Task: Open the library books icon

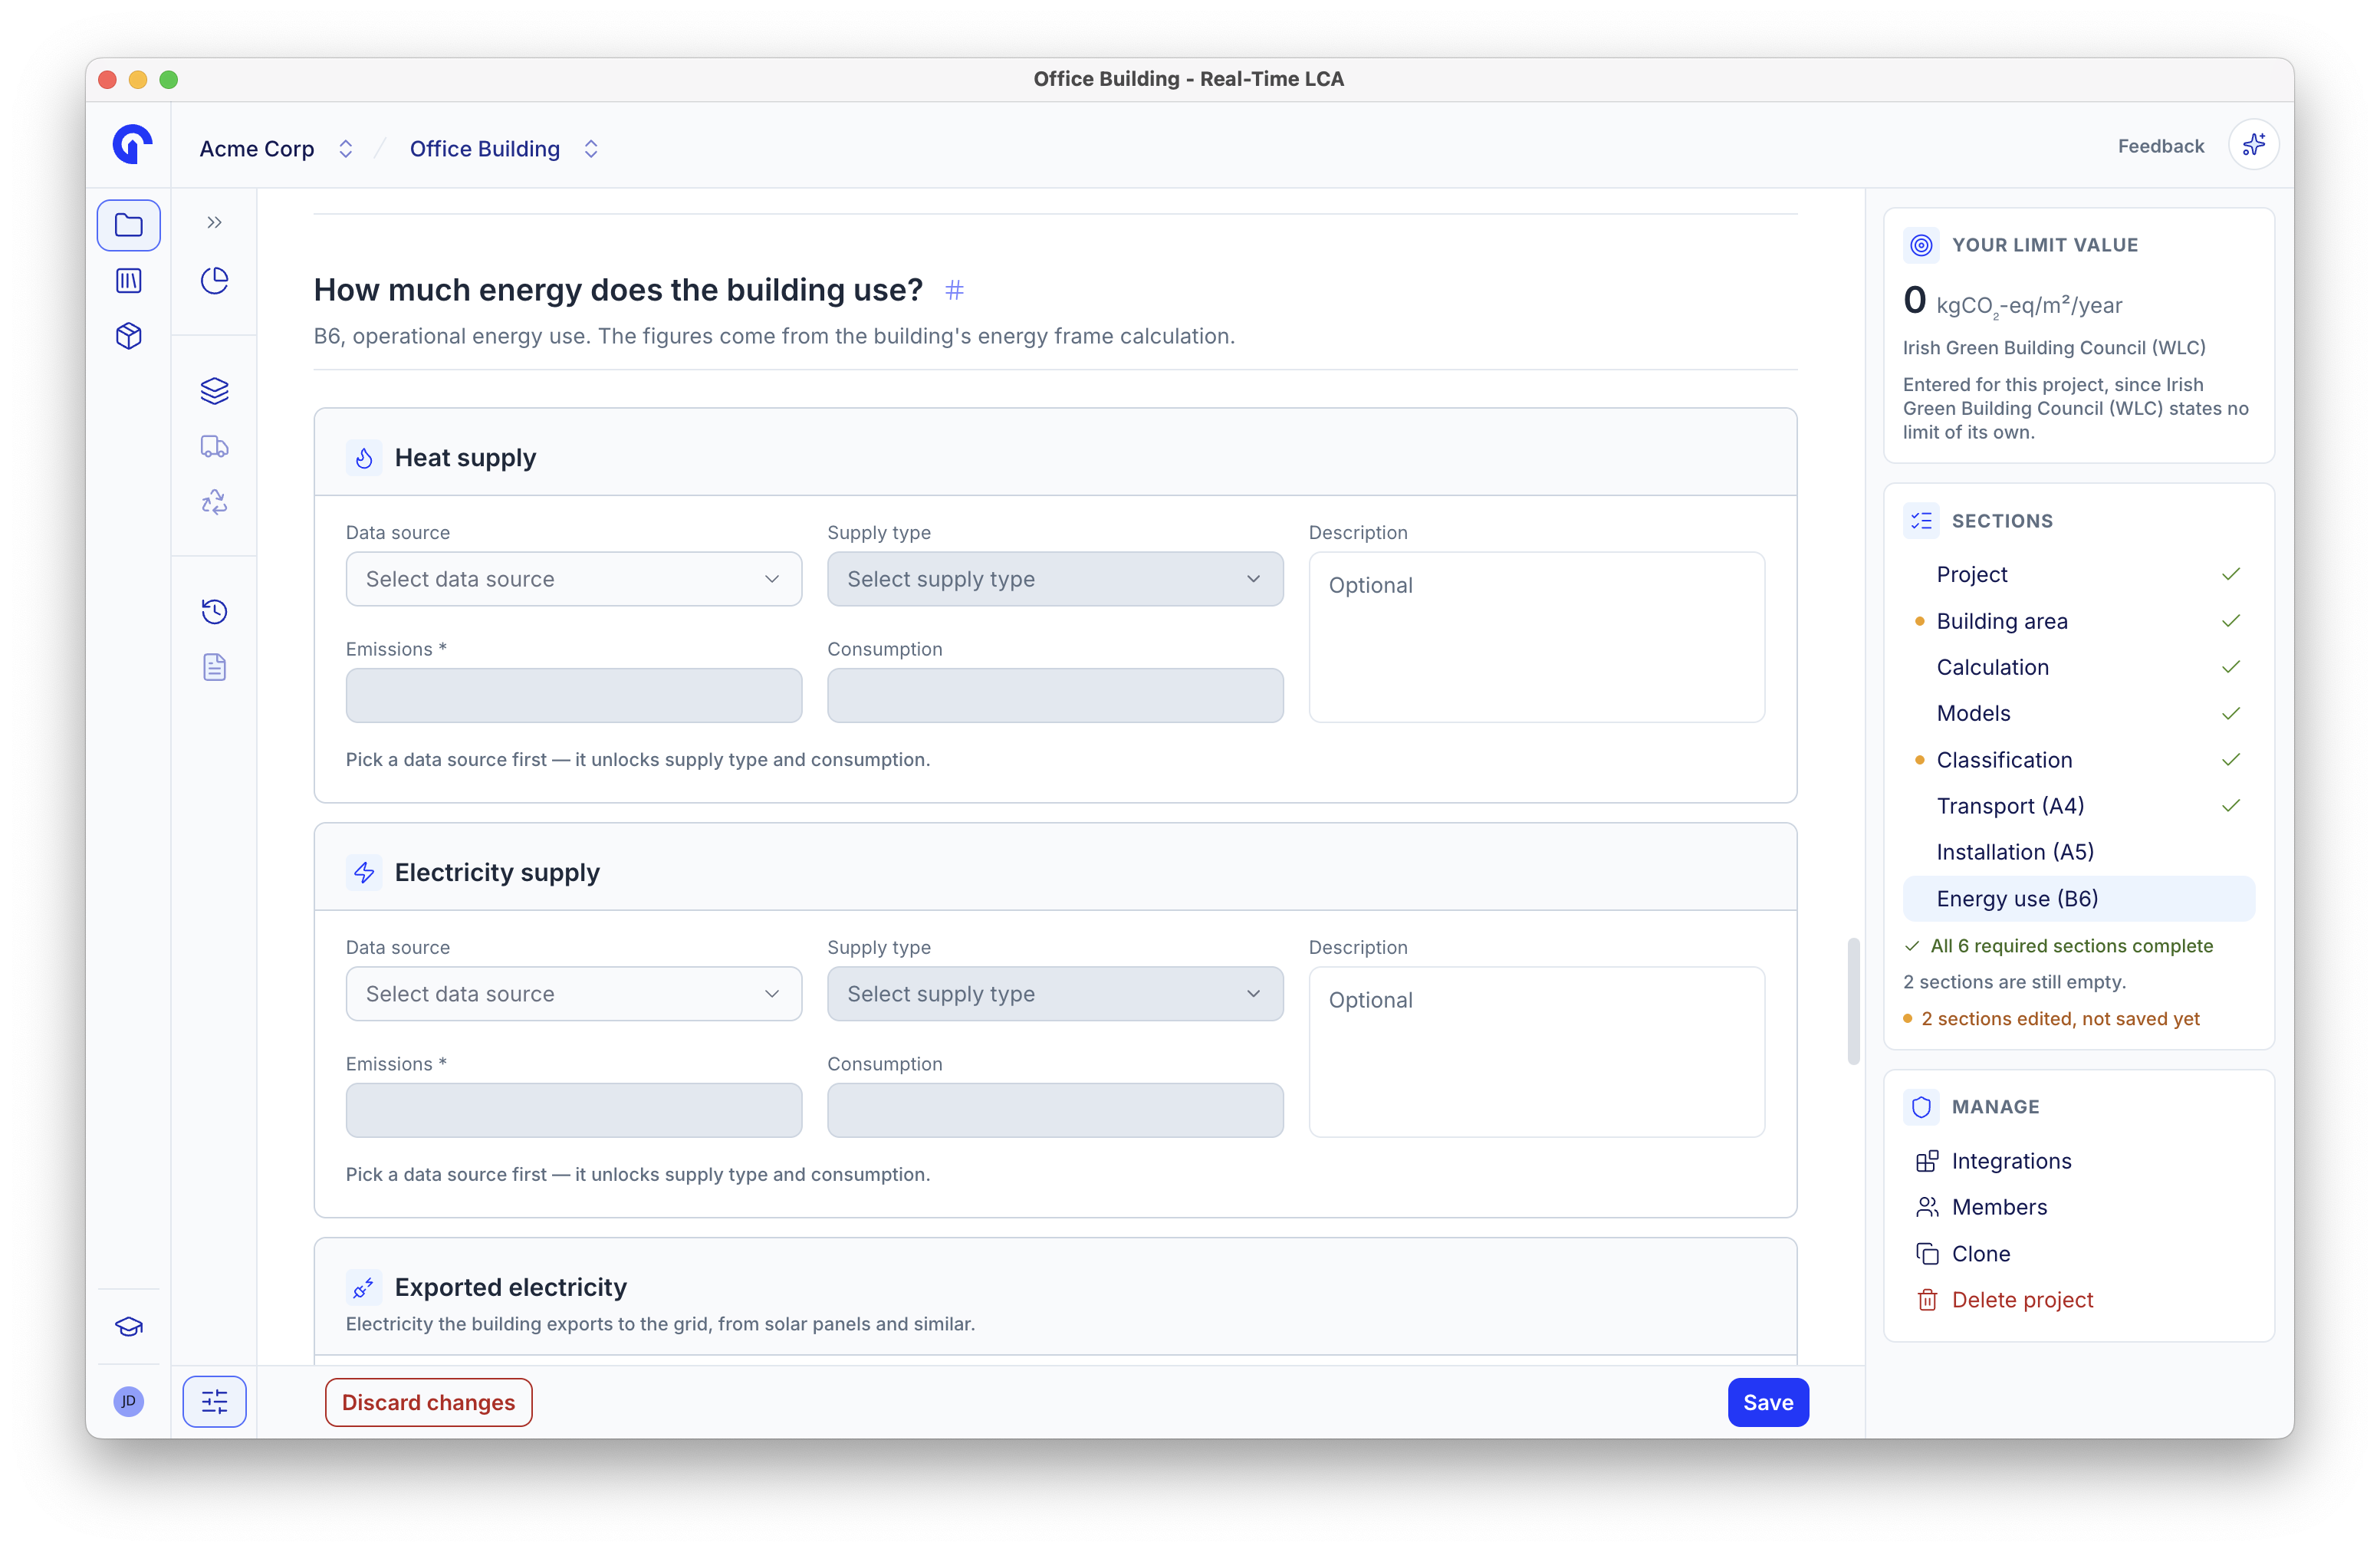Action: click(128, 281)
